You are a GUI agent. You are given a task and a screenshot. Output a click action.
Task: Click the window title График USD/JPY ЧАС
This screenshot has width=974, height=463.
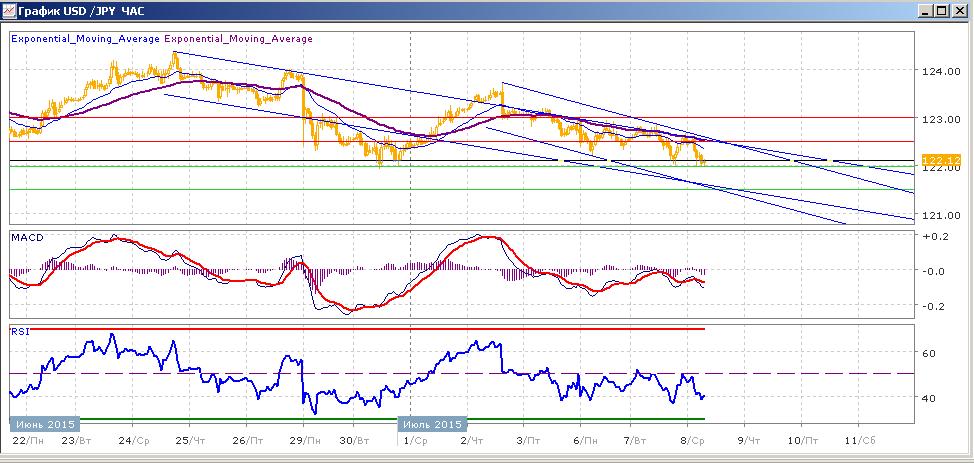[x=81, y=11]
